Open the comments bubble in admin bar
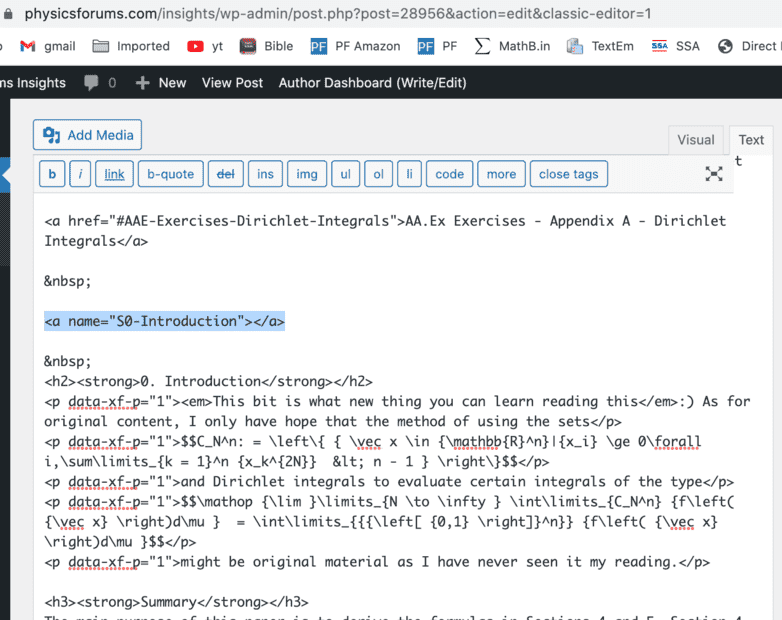This screenshot has width=782, height=620. 99,82
